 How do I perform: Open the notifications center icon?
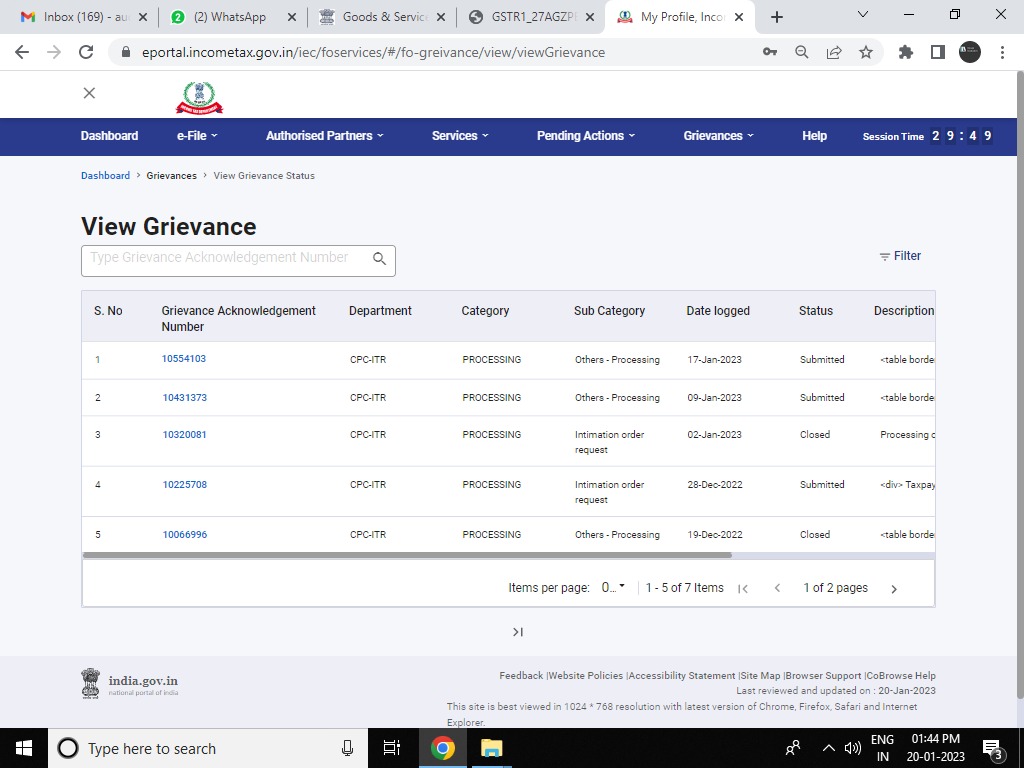(992, 748)
